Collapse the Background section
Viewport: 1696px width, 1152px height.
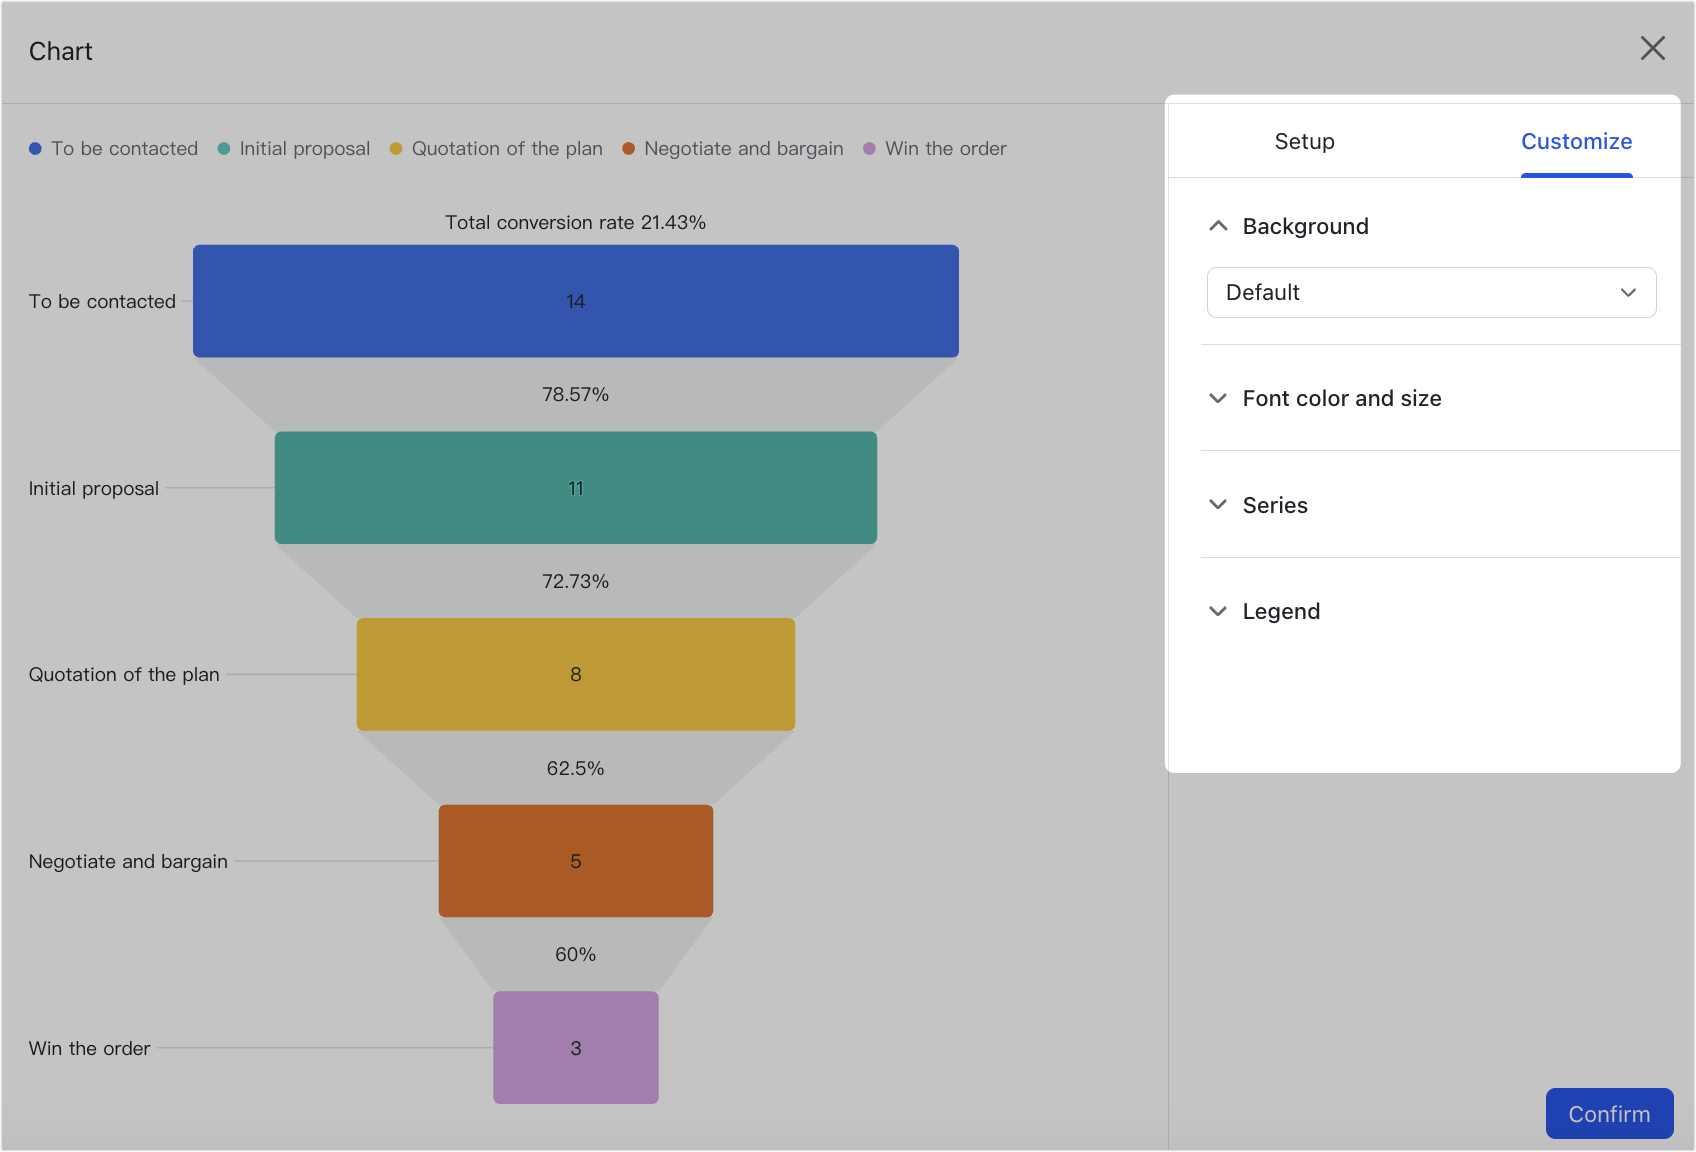(x=1218, y=226)
